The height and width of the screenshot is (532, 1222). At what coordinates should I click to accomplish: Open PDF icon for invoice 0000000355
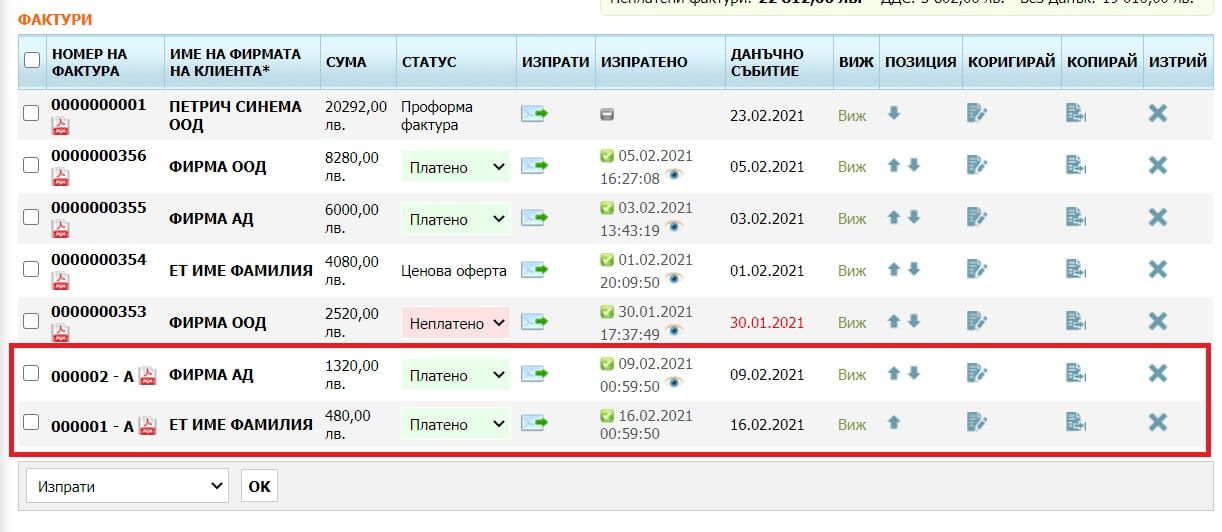[61, 230]
